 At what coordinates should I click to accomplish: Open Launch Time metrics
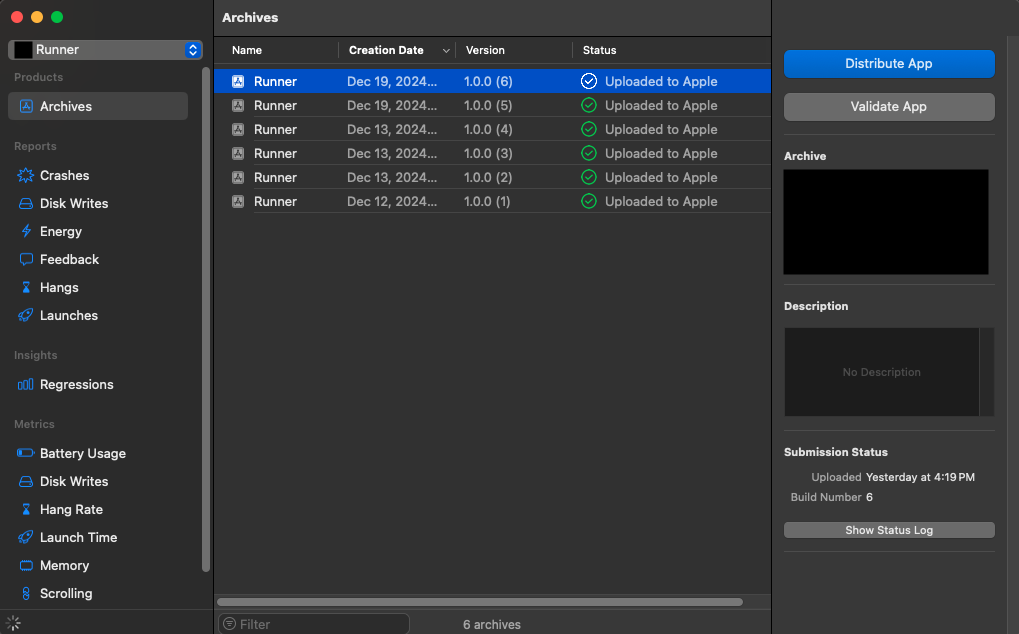[x=79, y=537]
